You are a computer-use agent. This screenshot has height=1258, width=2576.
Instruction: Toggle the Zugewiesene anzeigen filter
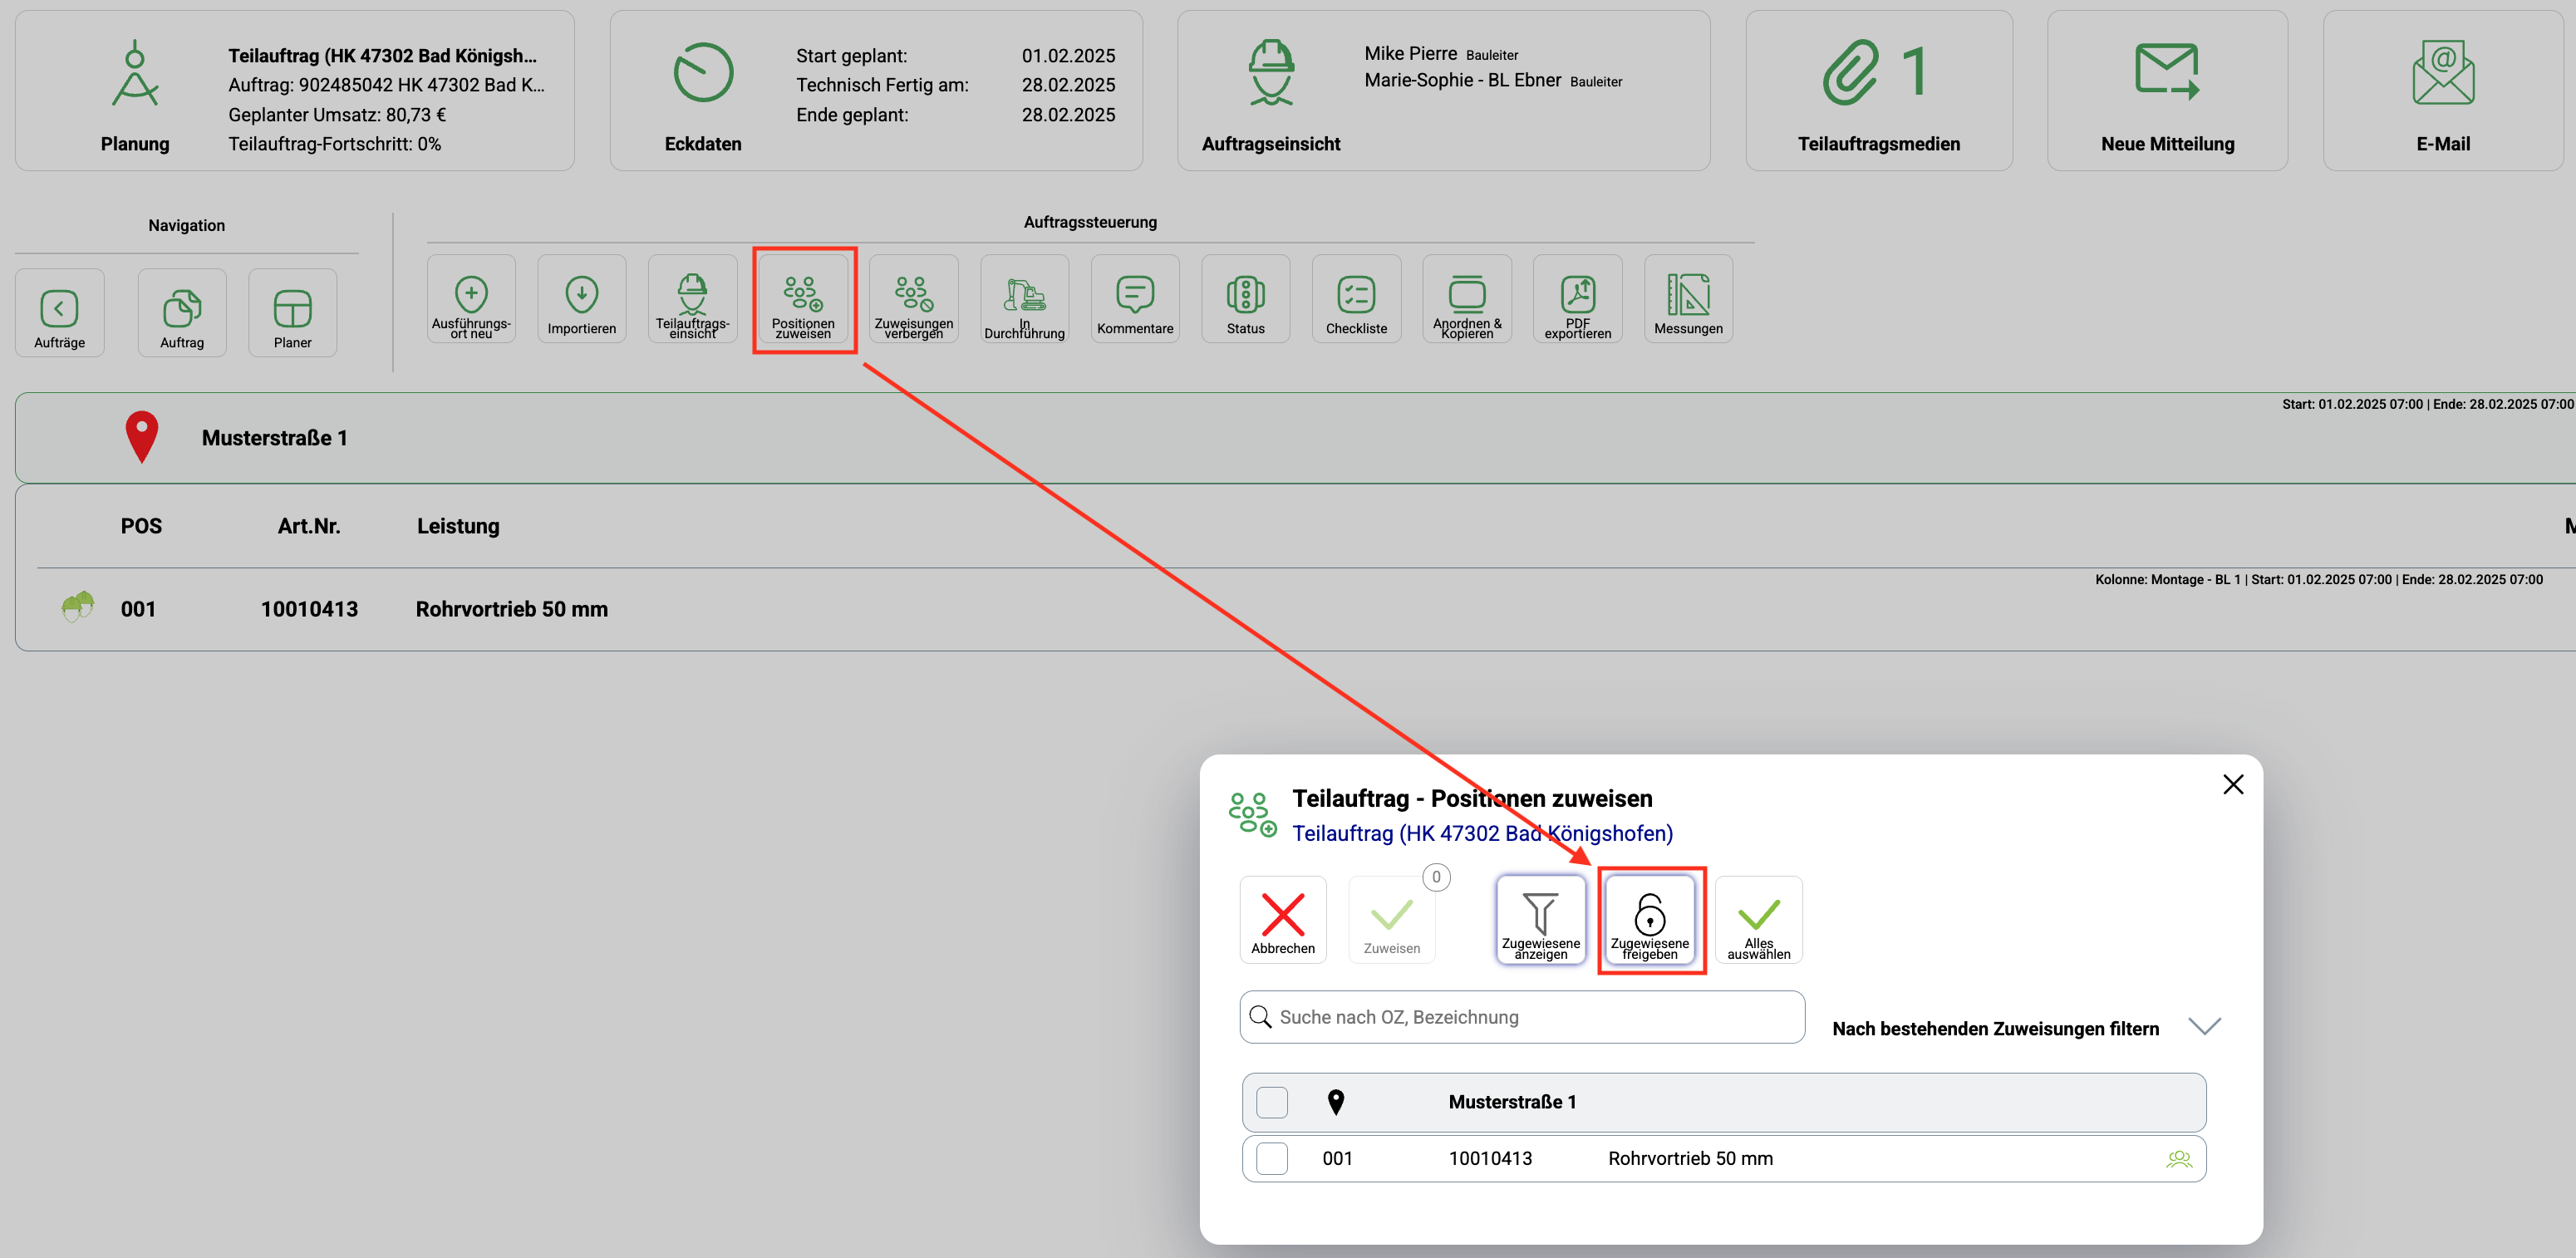pos(1540,920)
